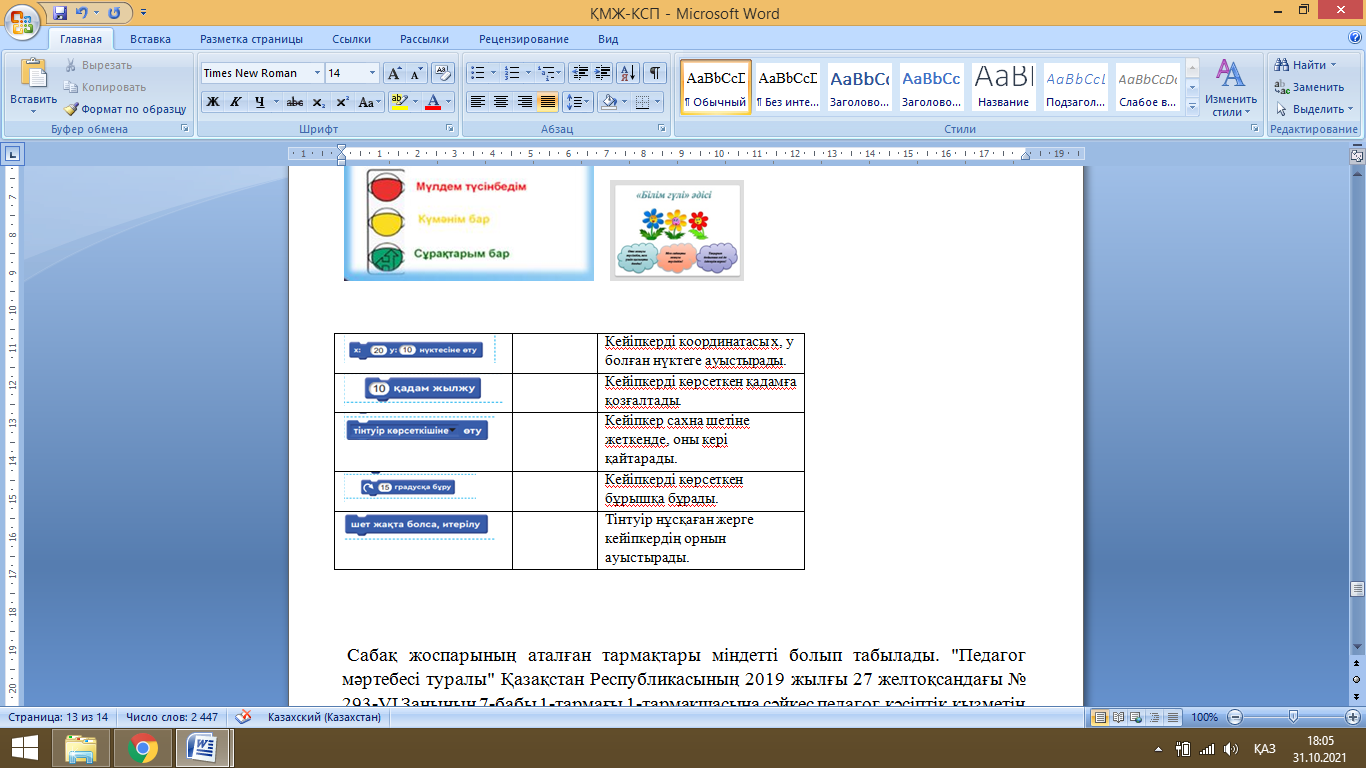Viewport: 1366px width, 768px height.
Task: Expand the bullet library dropdown arrow
Action: click(x=492, y=73)
